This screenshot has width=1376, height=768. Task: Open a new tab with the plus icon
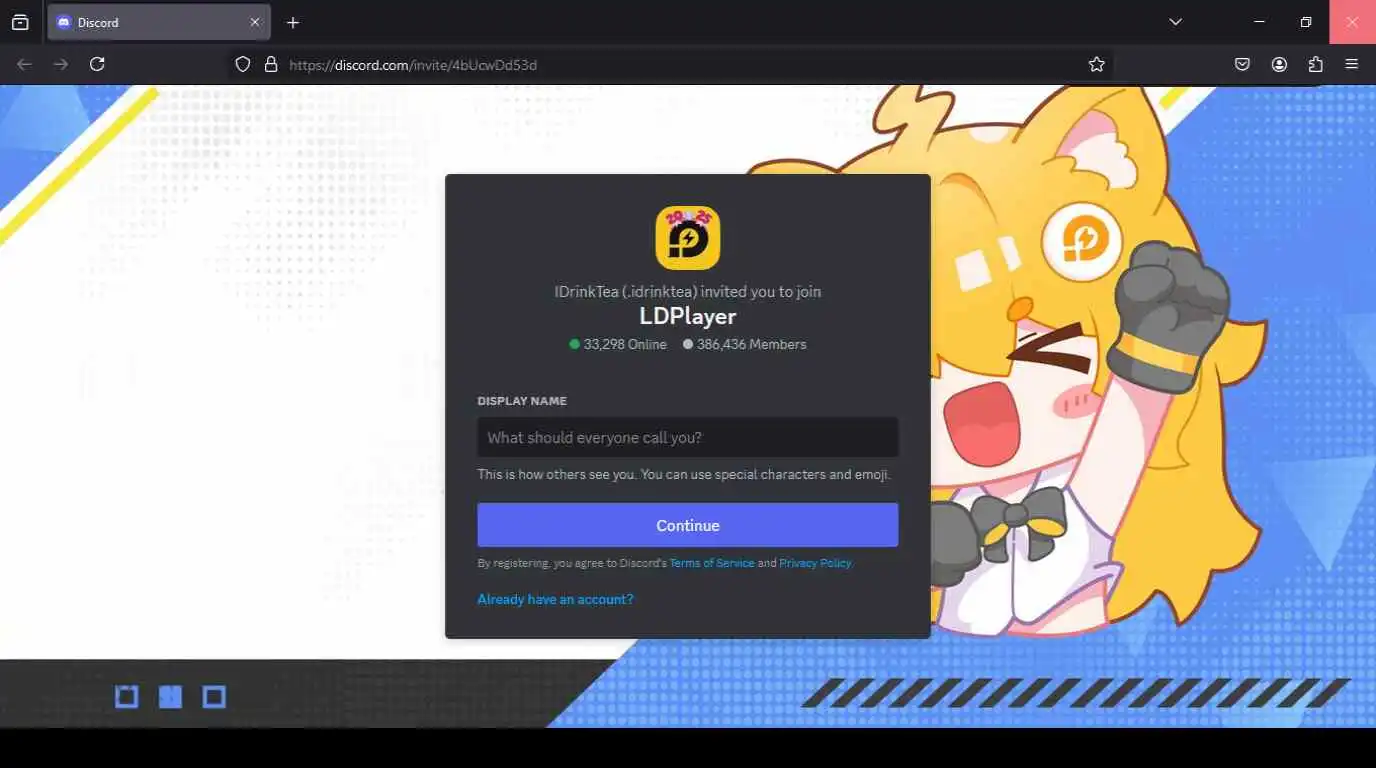coord(293,22)
